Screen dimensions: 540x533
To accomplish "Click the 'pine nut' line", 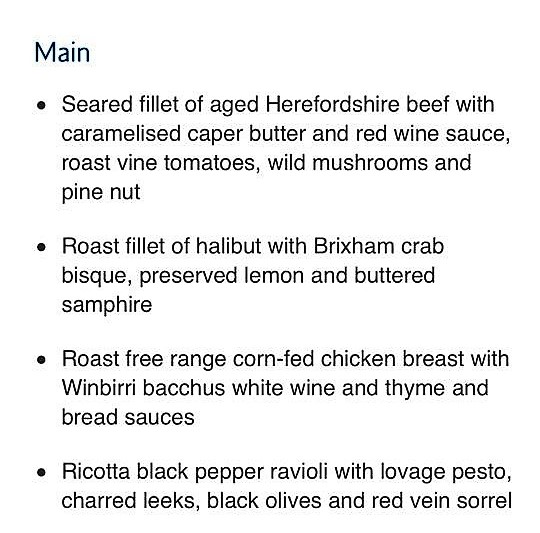I will [101, 192].
